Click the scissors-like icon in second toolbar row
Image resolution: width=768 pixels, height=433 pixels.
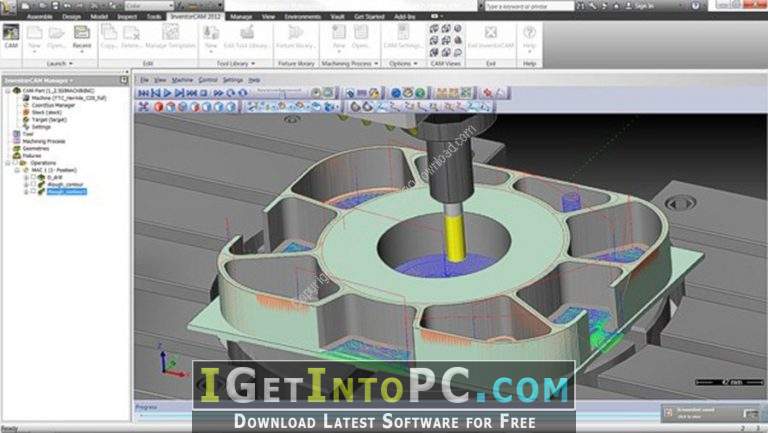(x=143, y=106)
